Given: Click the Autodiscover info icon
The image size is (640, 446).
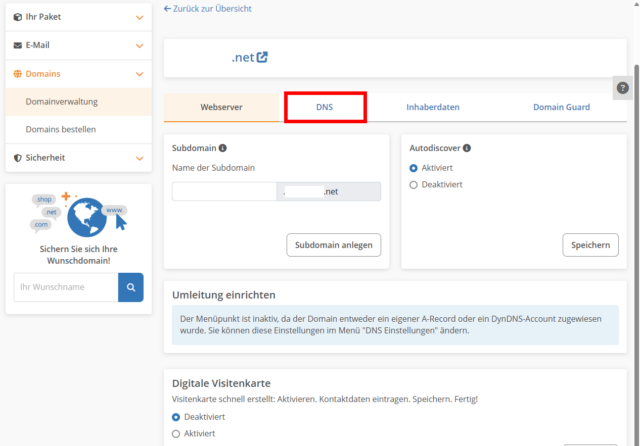Looking at the screenshot, I should tap(467, 148).
